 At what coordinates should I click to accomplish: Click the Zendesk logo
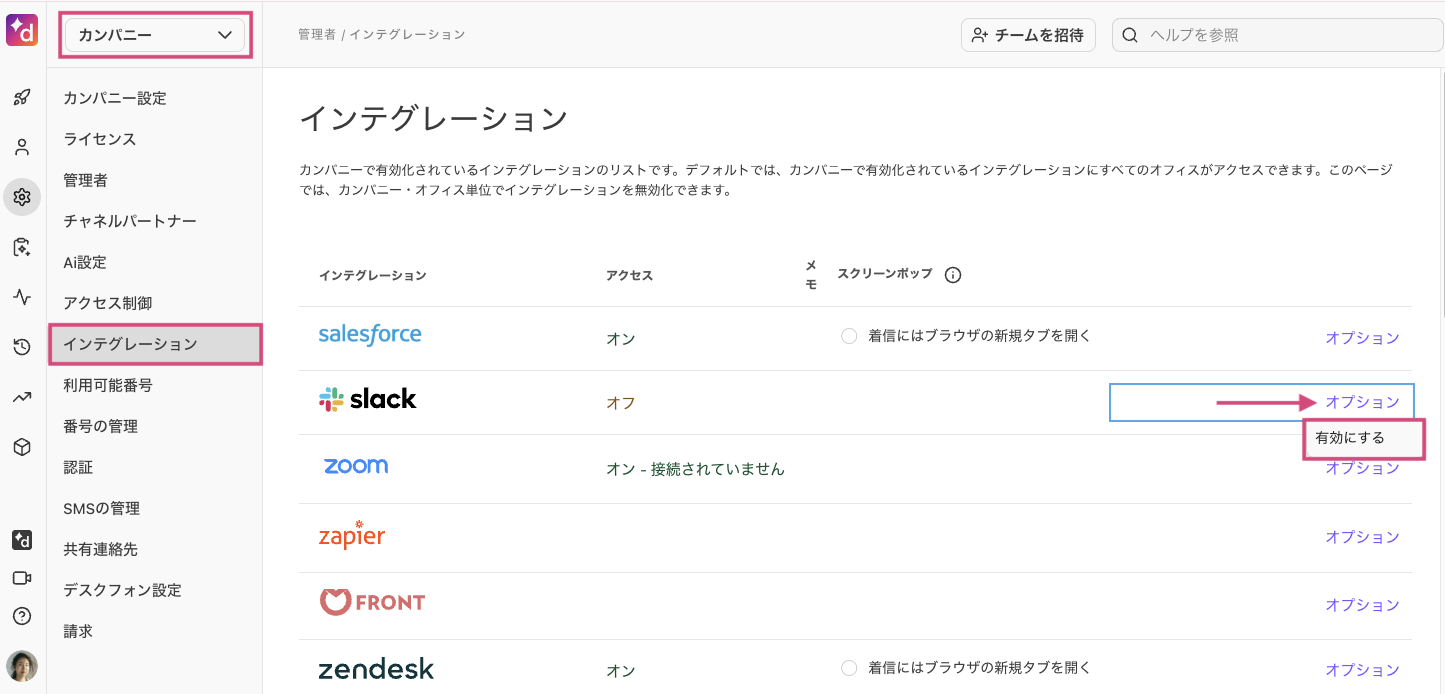pos(376,669)
